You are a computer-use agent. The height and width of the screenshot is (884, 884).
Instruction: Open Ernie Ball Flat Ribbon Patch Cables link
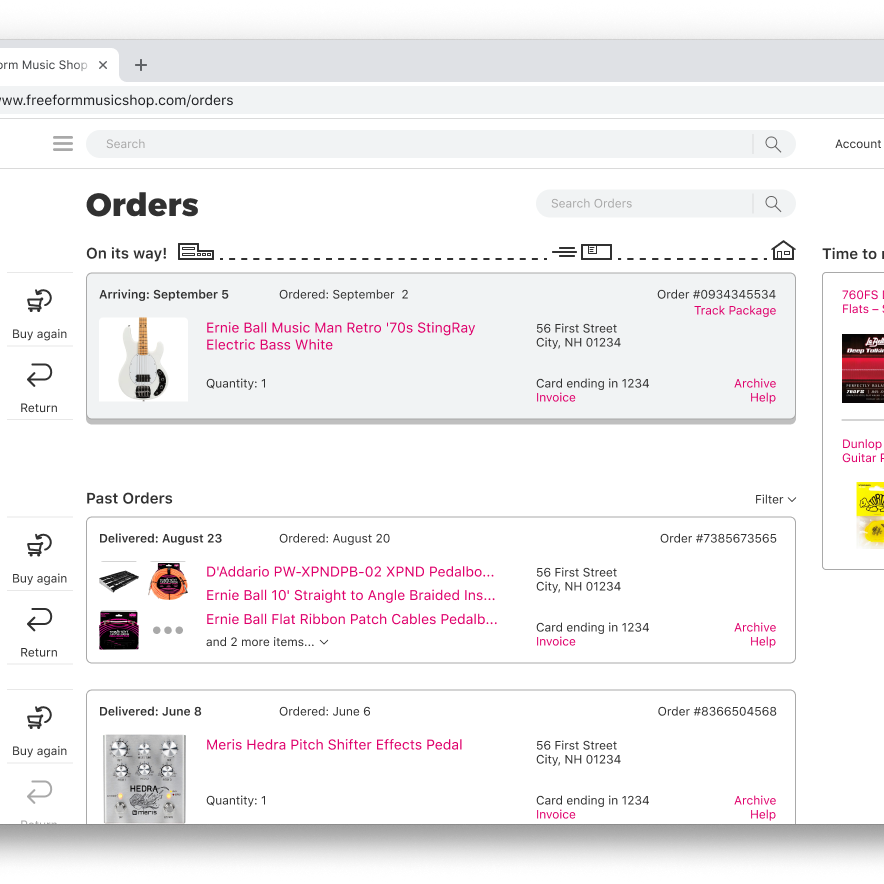click(x=352, y=619)
